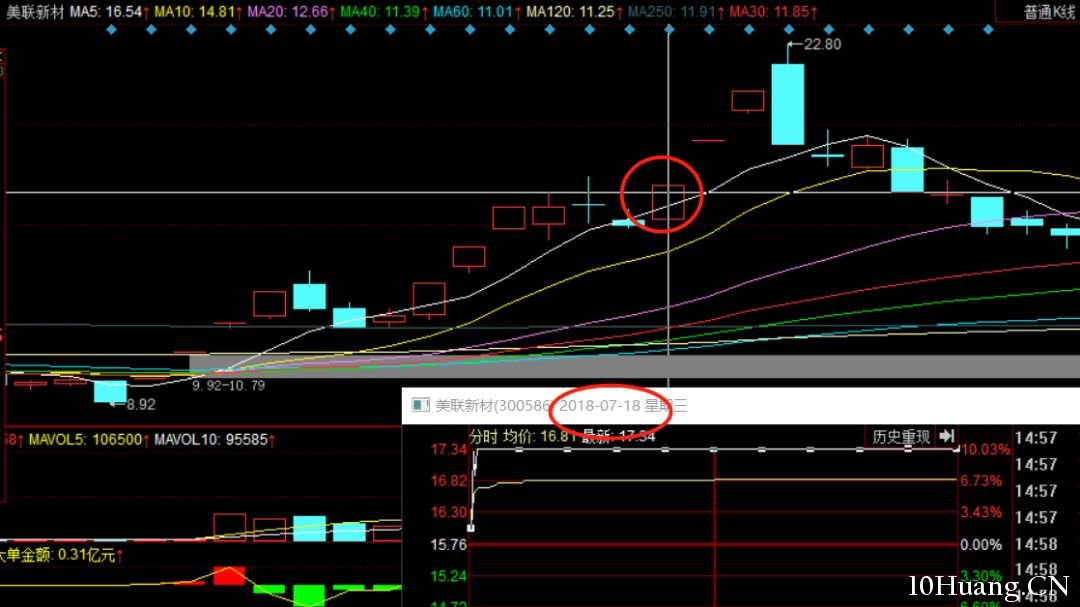Click the 8.92 low price label
The image size is (1080, 607).
point(141,404)
